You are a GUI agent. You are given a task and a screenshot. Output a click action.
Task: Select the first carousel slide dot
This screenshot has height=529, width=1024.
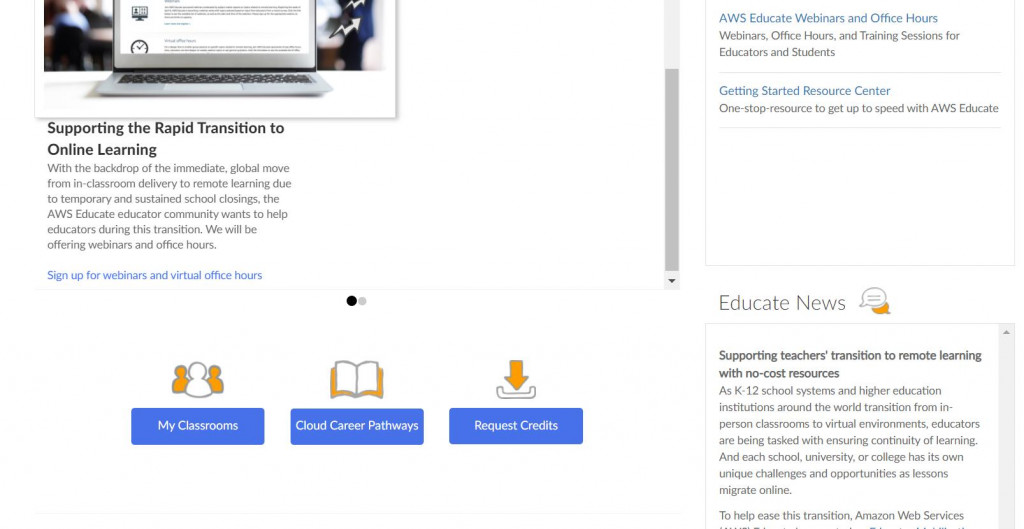(351, 301)
